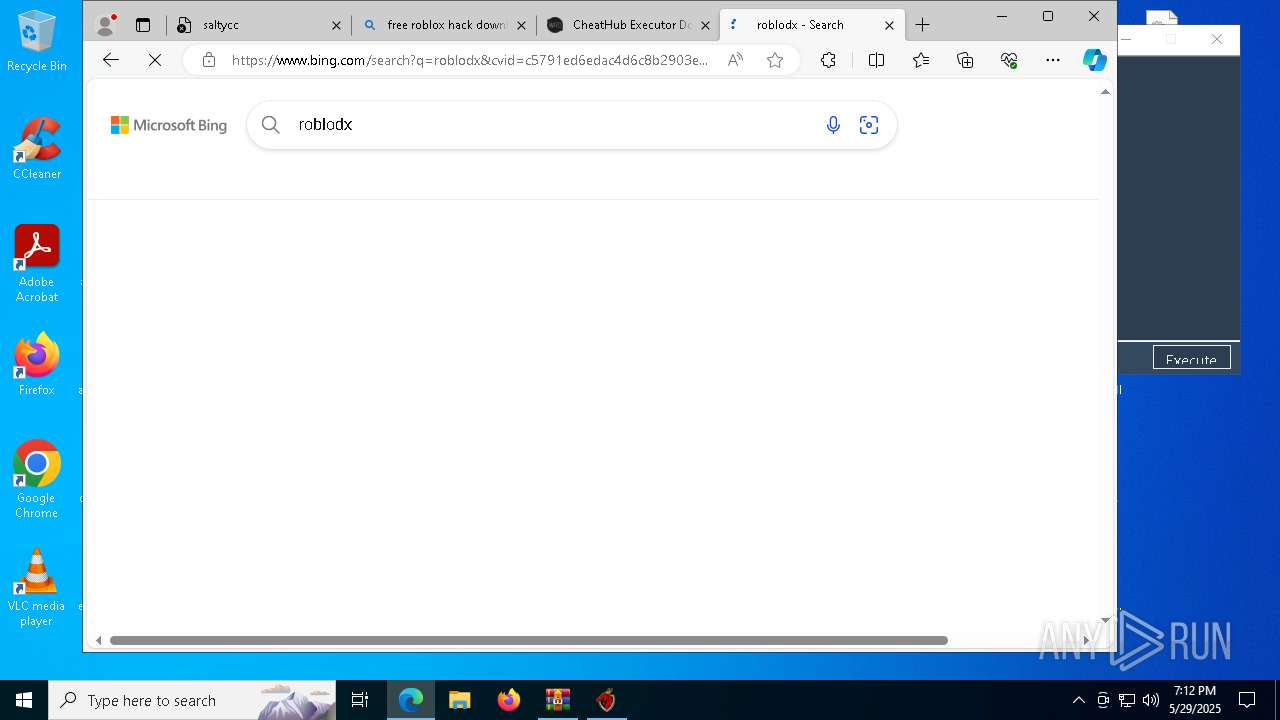The width and height of the screenshot is (1280, 720).
Task: Open the red app on taskbar
Action: pyautogui.click(x=606, y=700)
